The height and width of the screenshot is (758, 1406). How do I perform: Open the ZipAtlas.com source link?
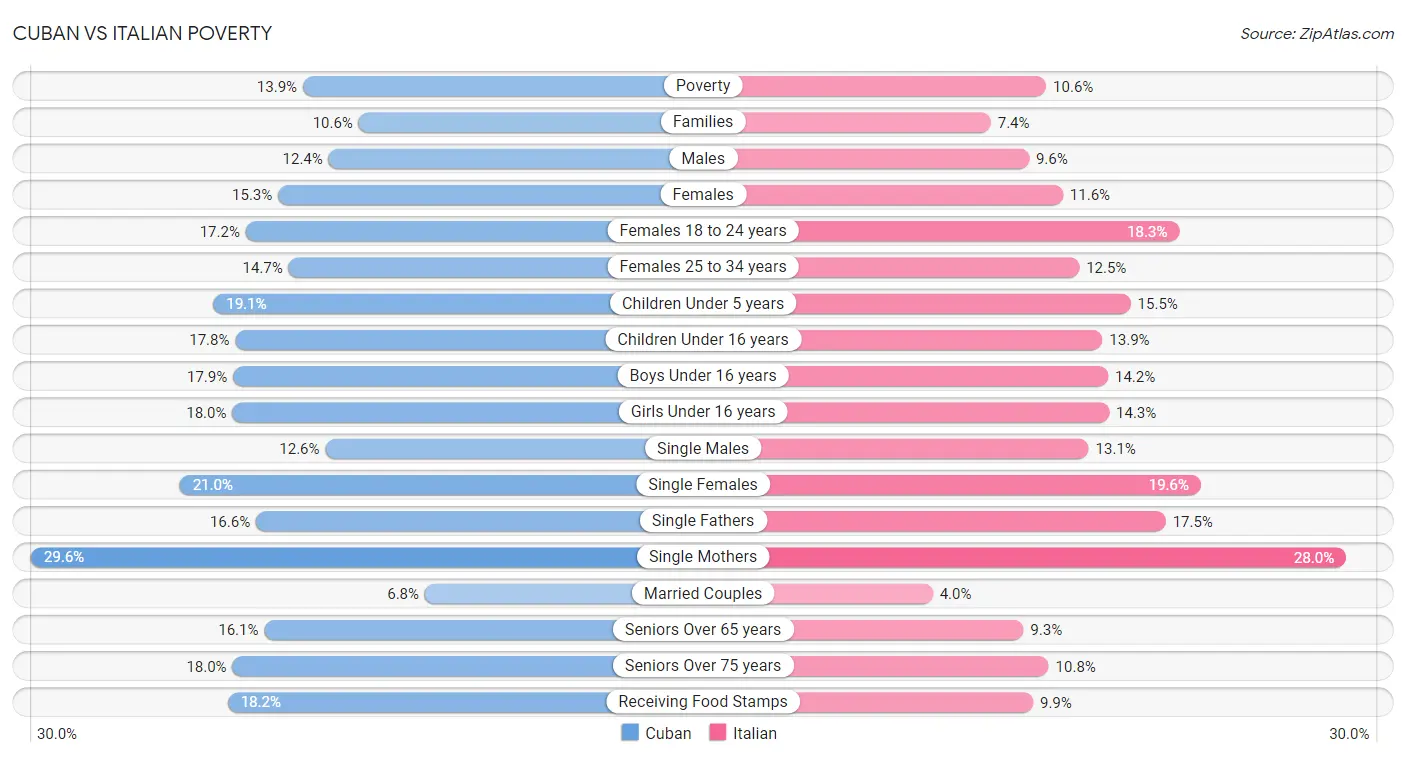(1316, 34)
